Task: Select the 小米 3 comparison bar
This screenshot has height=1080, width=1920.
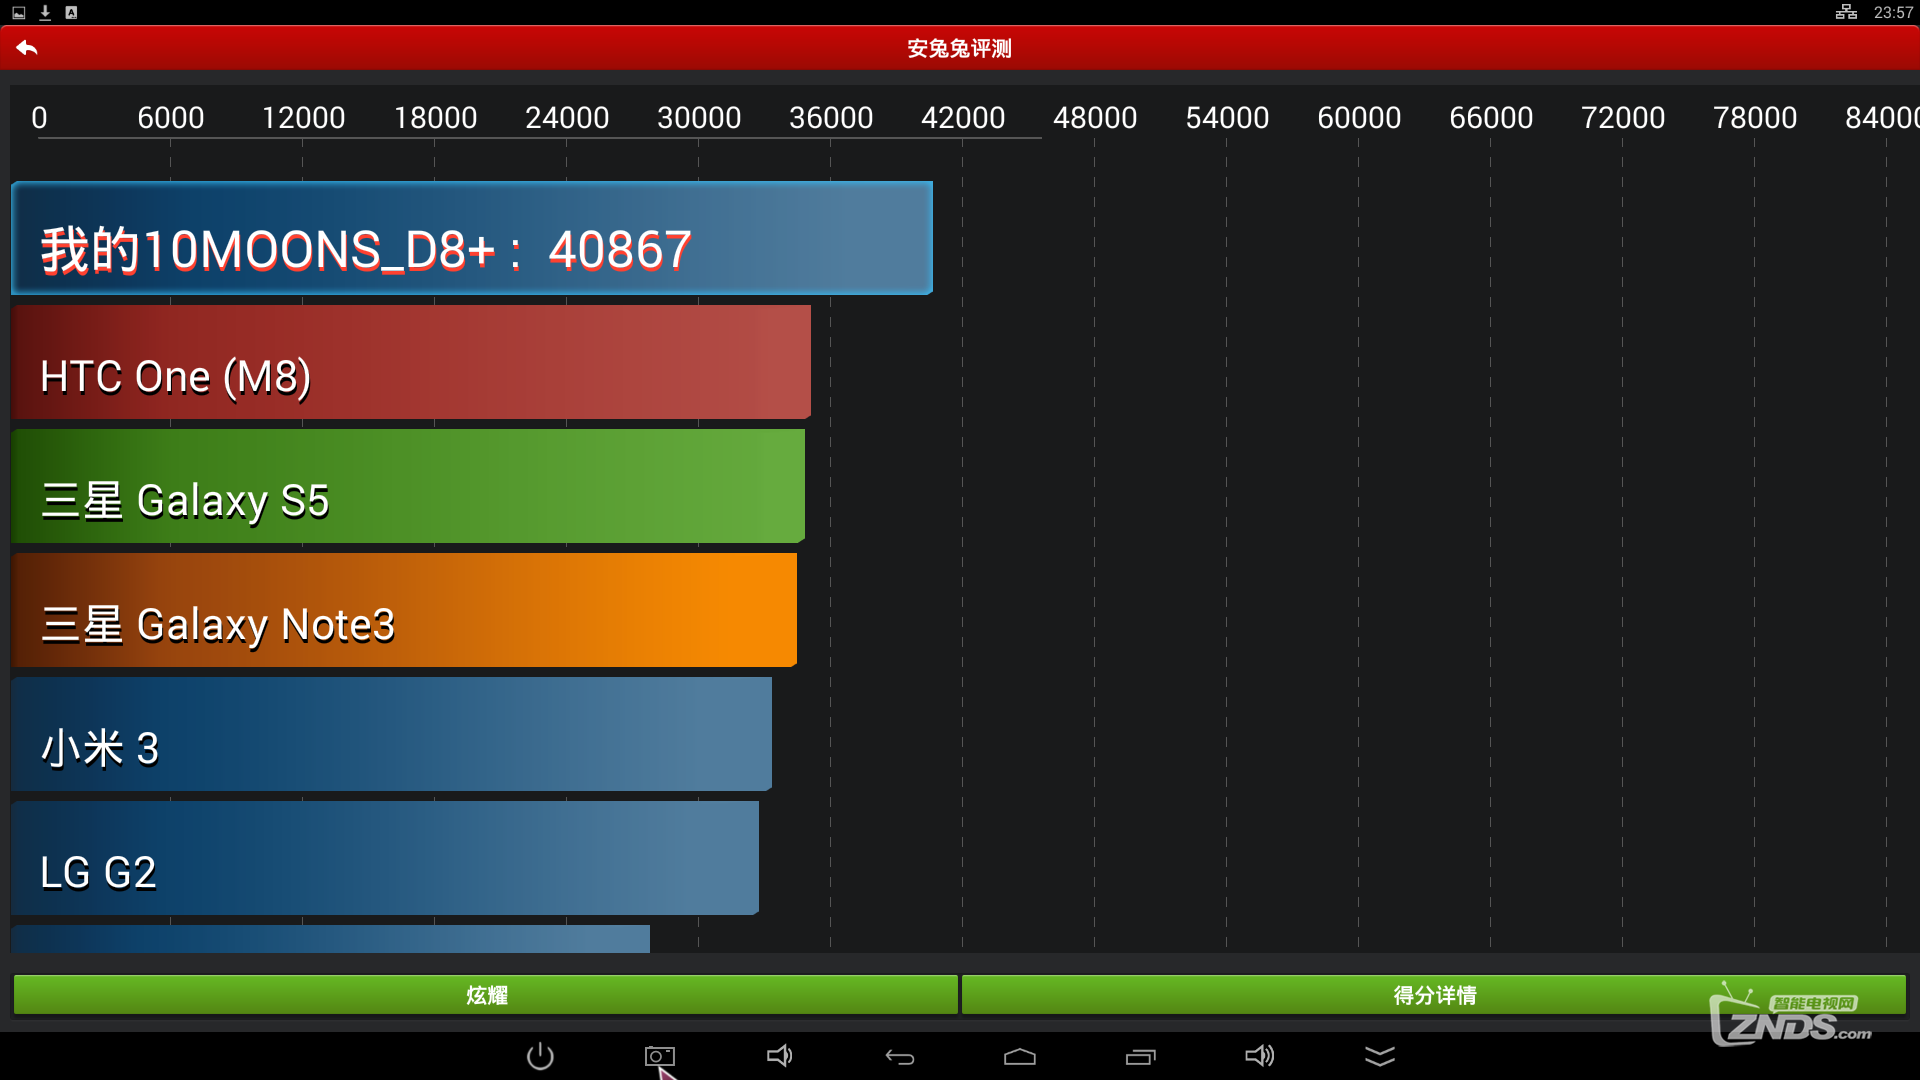Action: 391,734
